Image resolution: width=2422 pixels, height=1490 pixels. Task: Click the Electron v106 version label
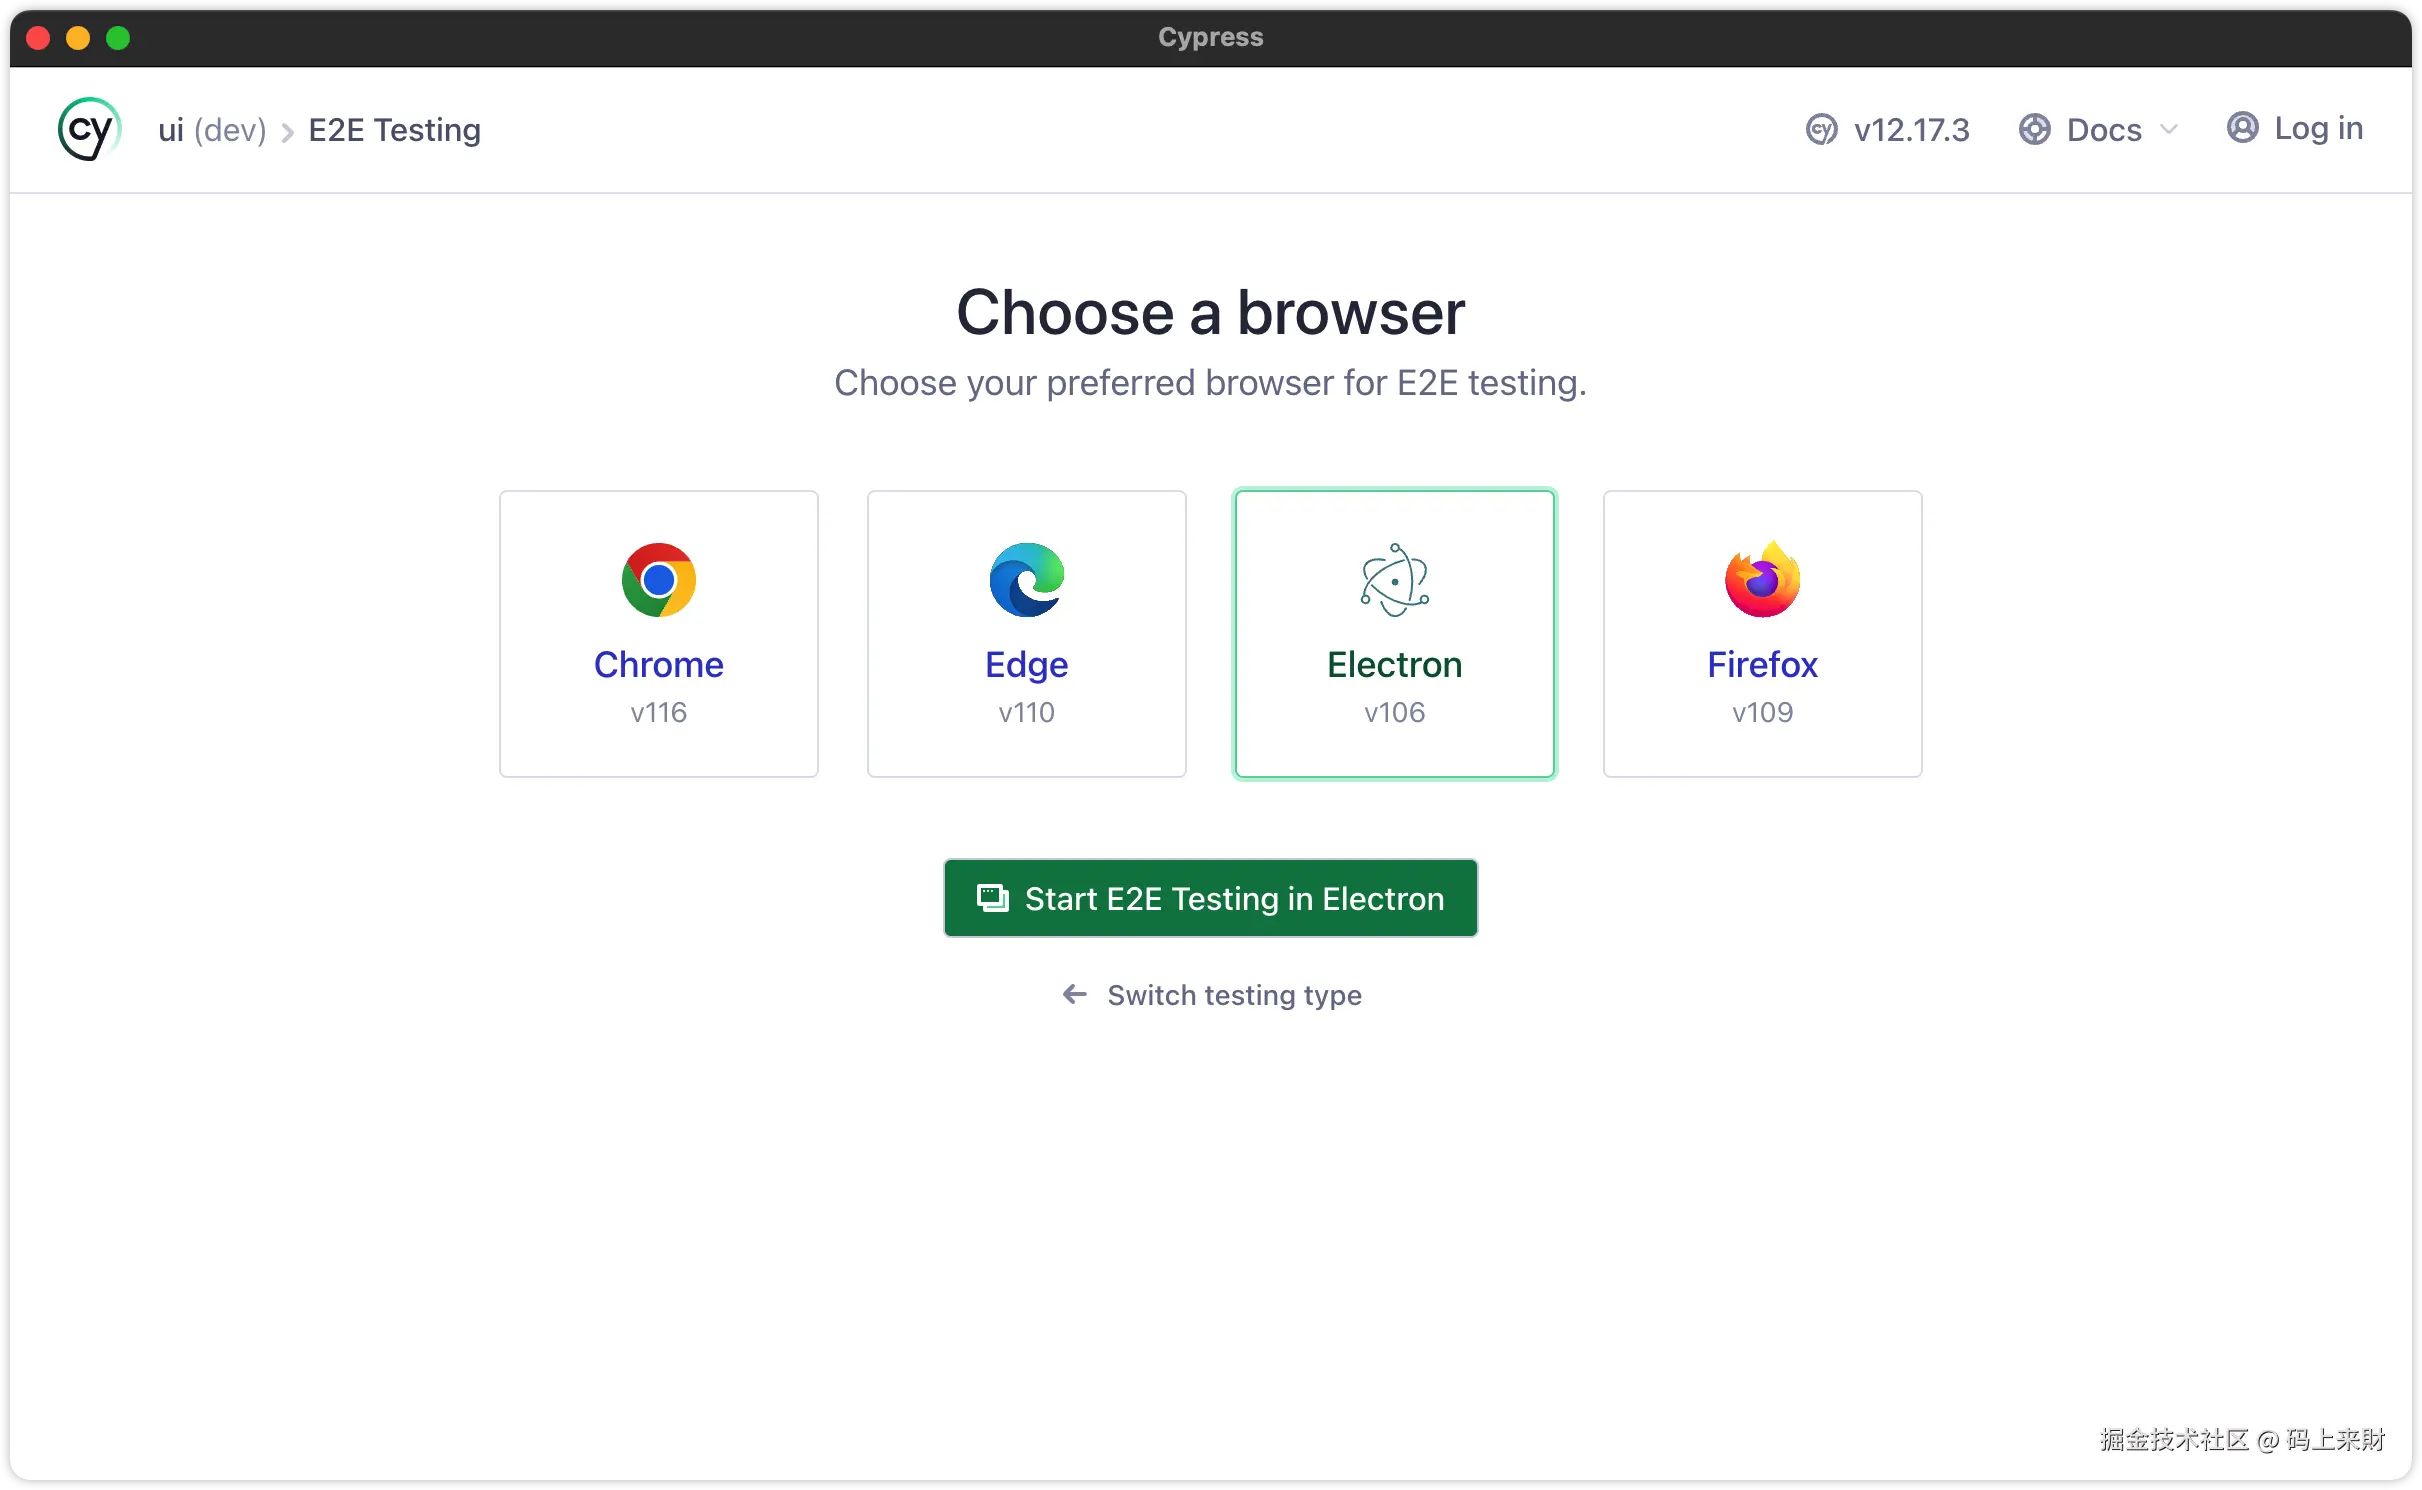(x=1394, y=712)
